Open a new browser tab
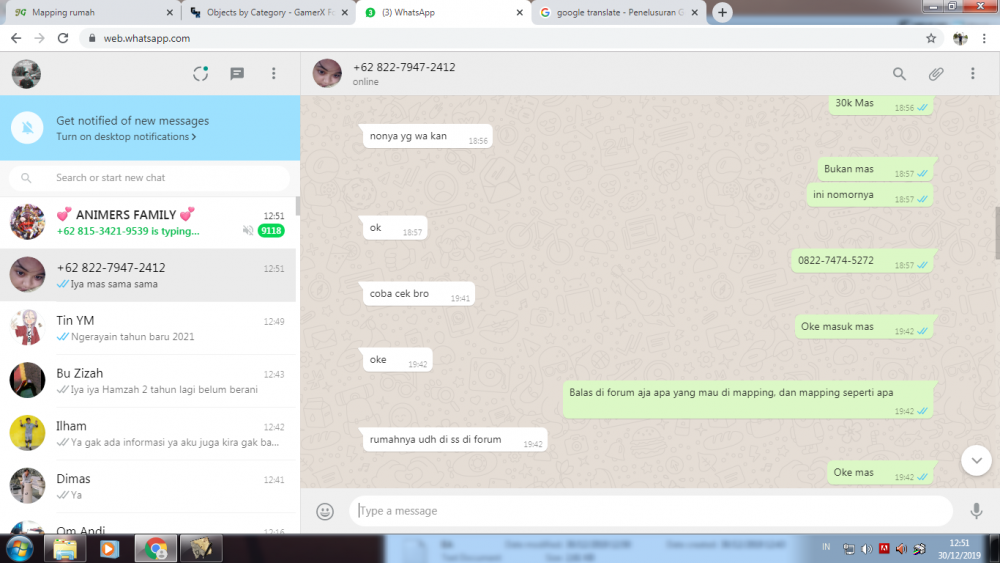The height and width of the screenshot is (563, 1000). pos(722,12)
